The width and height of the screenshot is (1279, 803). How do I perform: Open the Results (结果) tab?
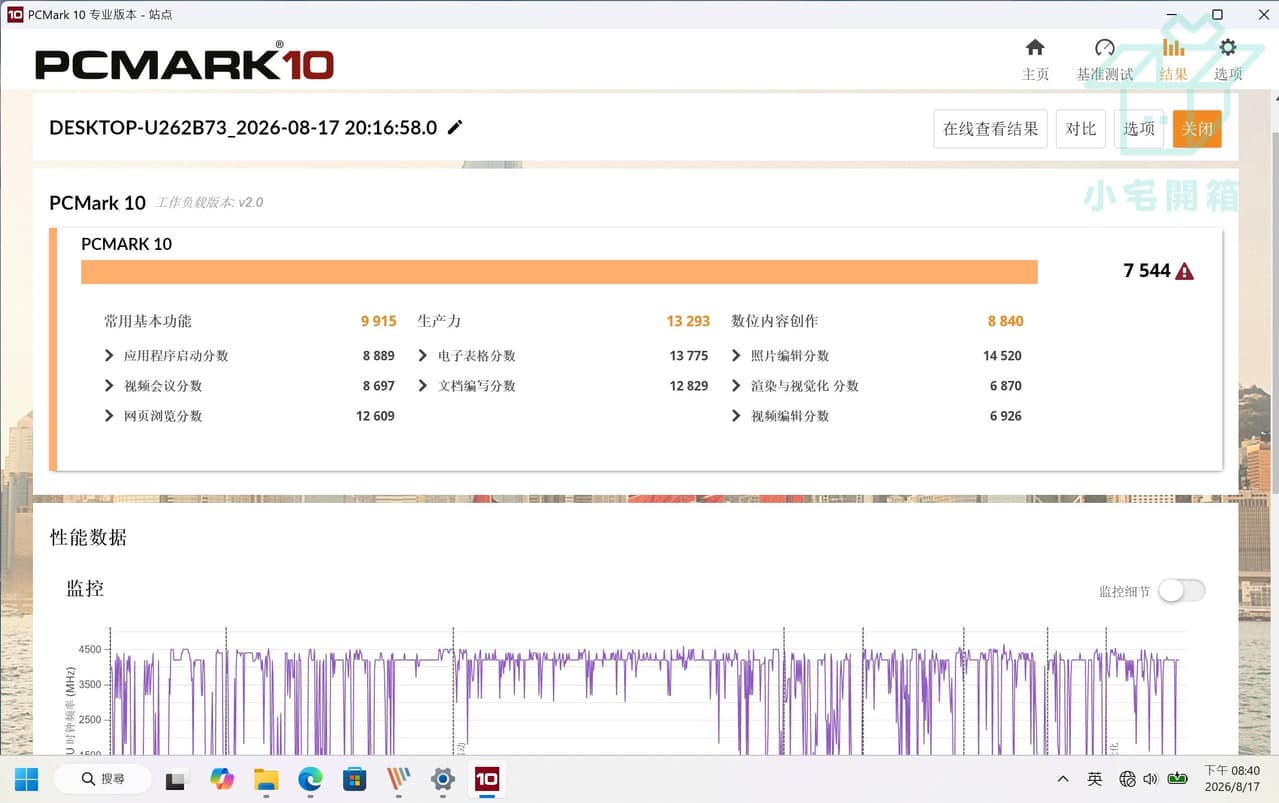[1173, 60]
